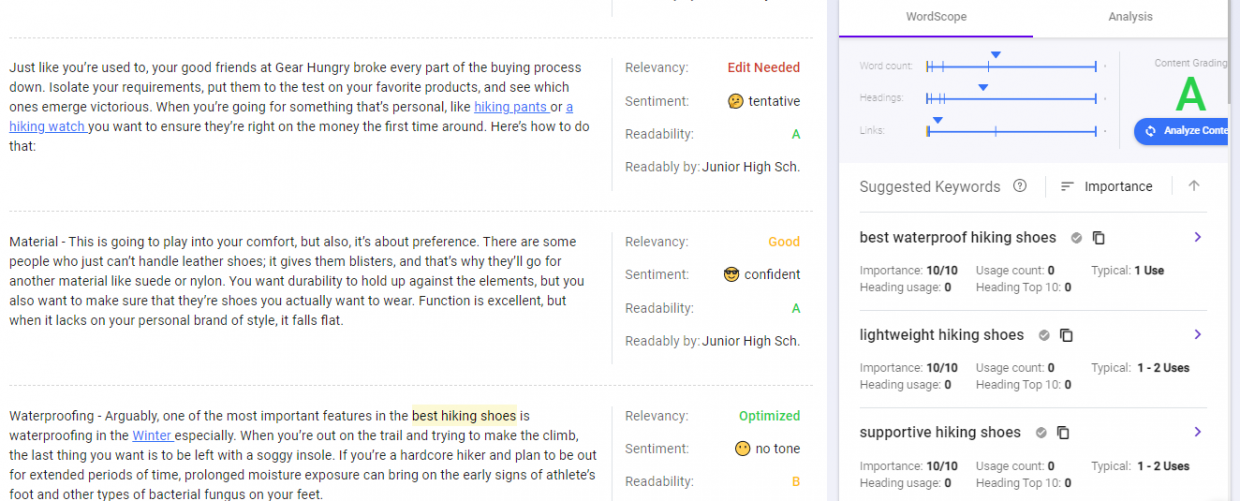Screen dimensions: 1240x501
Task: Expand 'supportive hiking shoes' details chevron
Action: (1198, 432)
